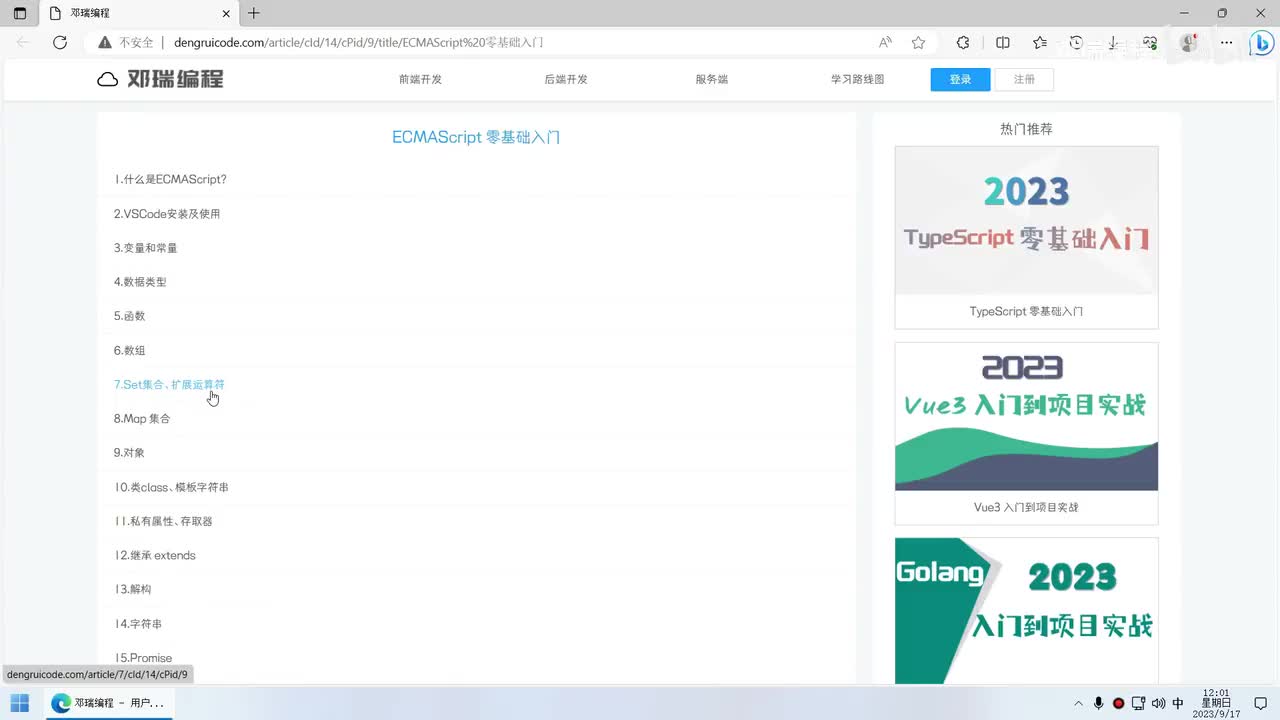Open the Bing chat sidebar icon

pyautogui.click(x=1261, y=43)
